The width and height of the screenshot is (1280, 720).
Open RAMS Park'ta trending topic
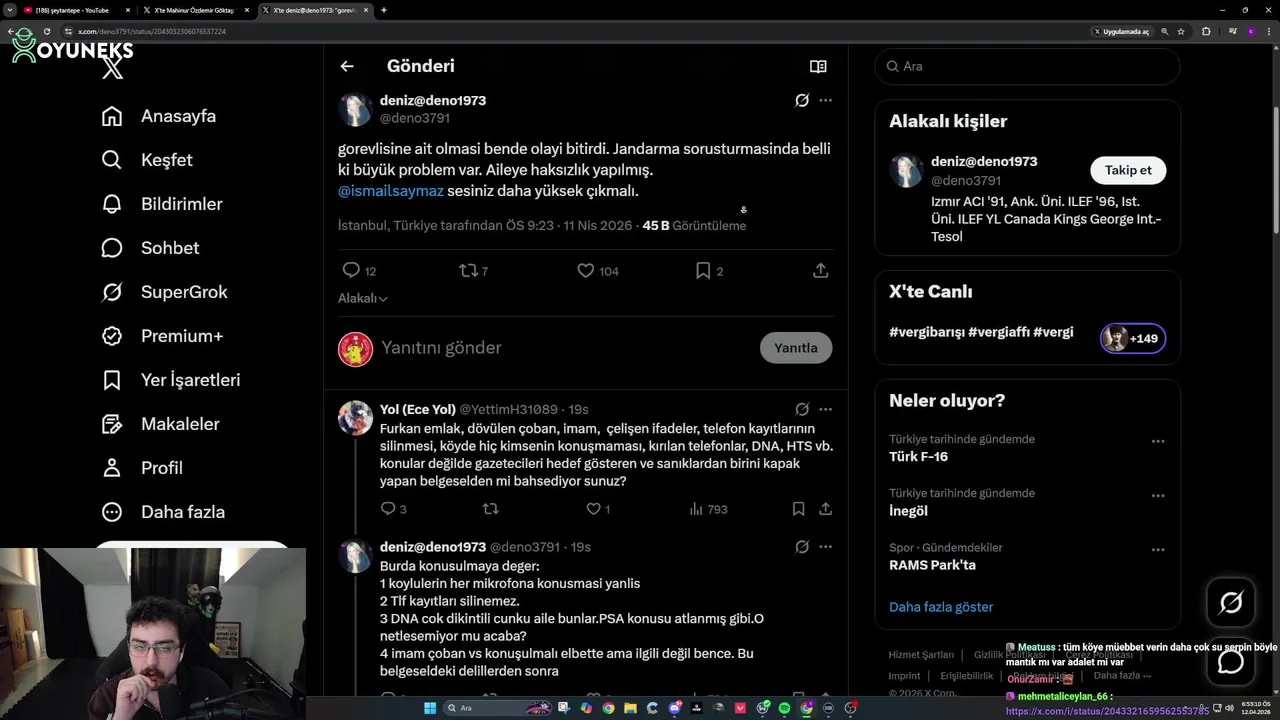(x=932, y=565)
